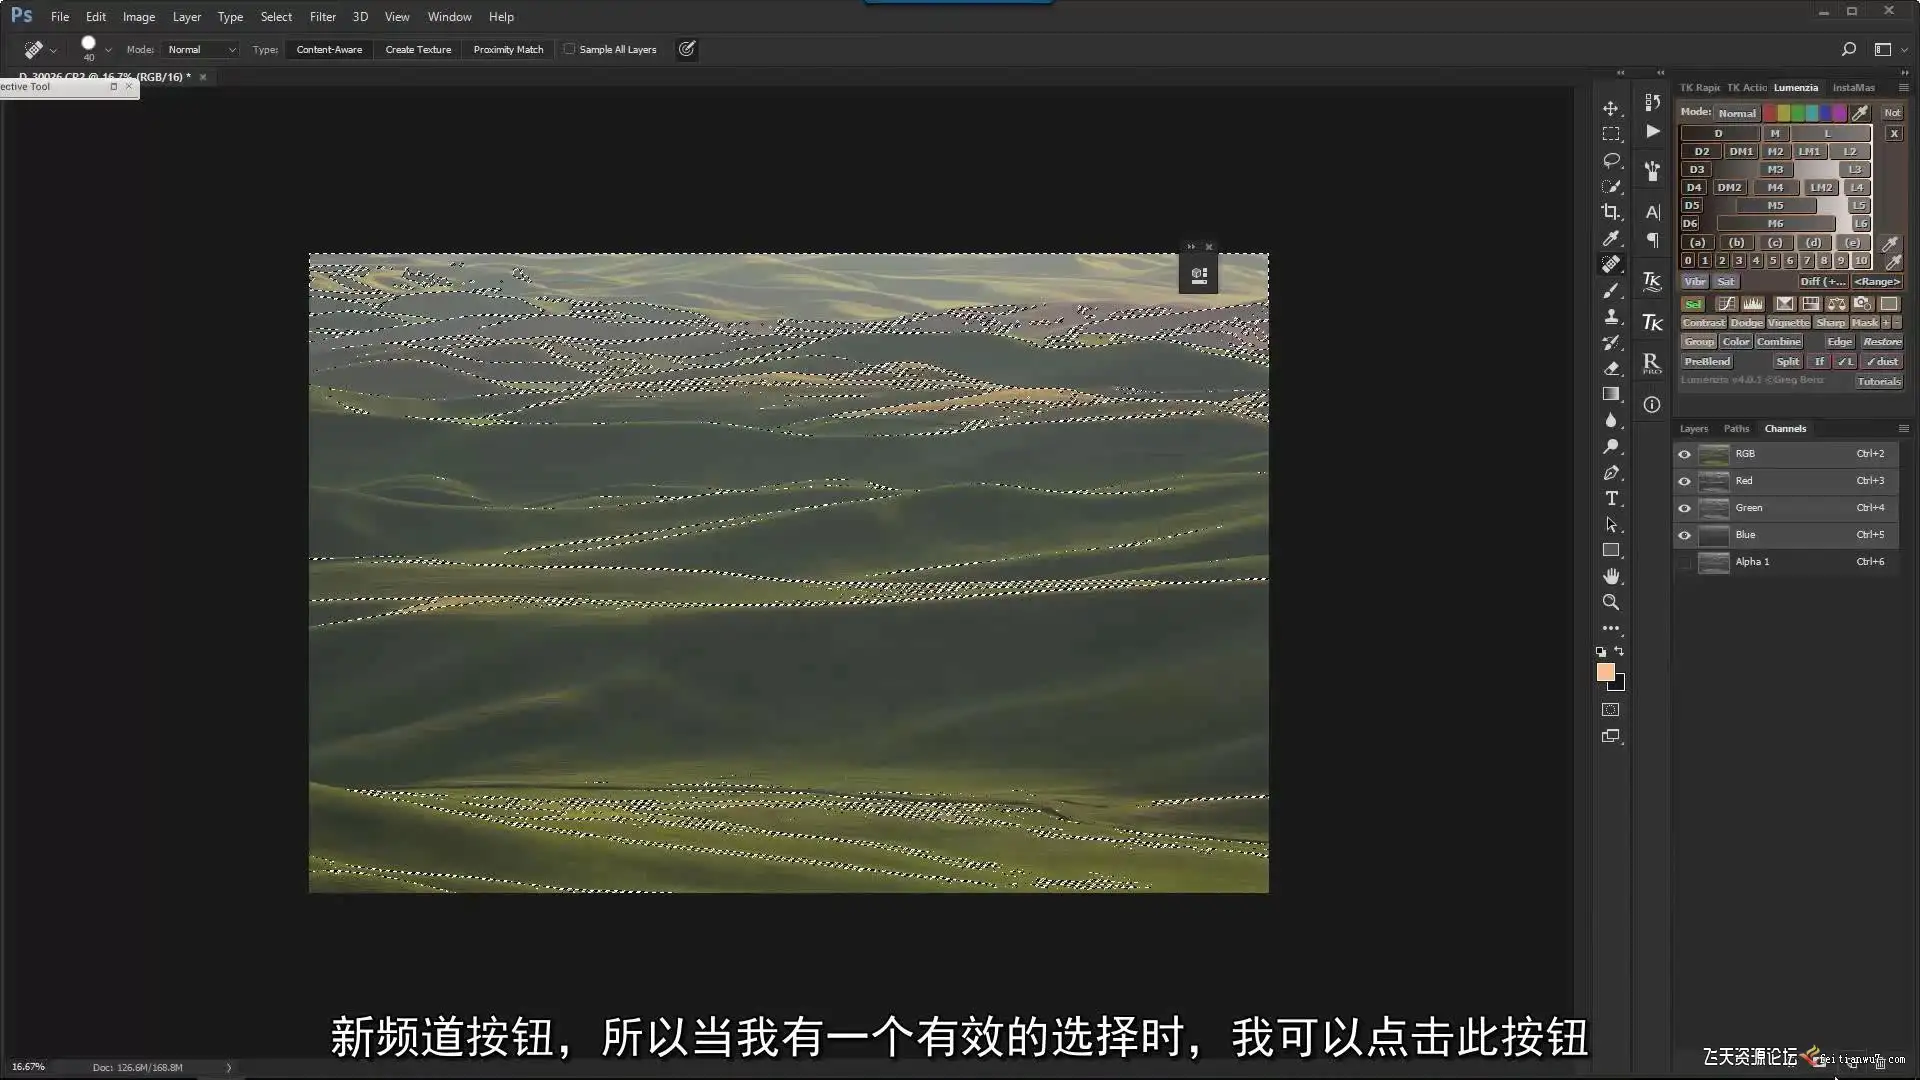This screenshot has width=1920, height=1080.
Task: Enable Sample All Layers checkbox
Action: tap(569, 49)
